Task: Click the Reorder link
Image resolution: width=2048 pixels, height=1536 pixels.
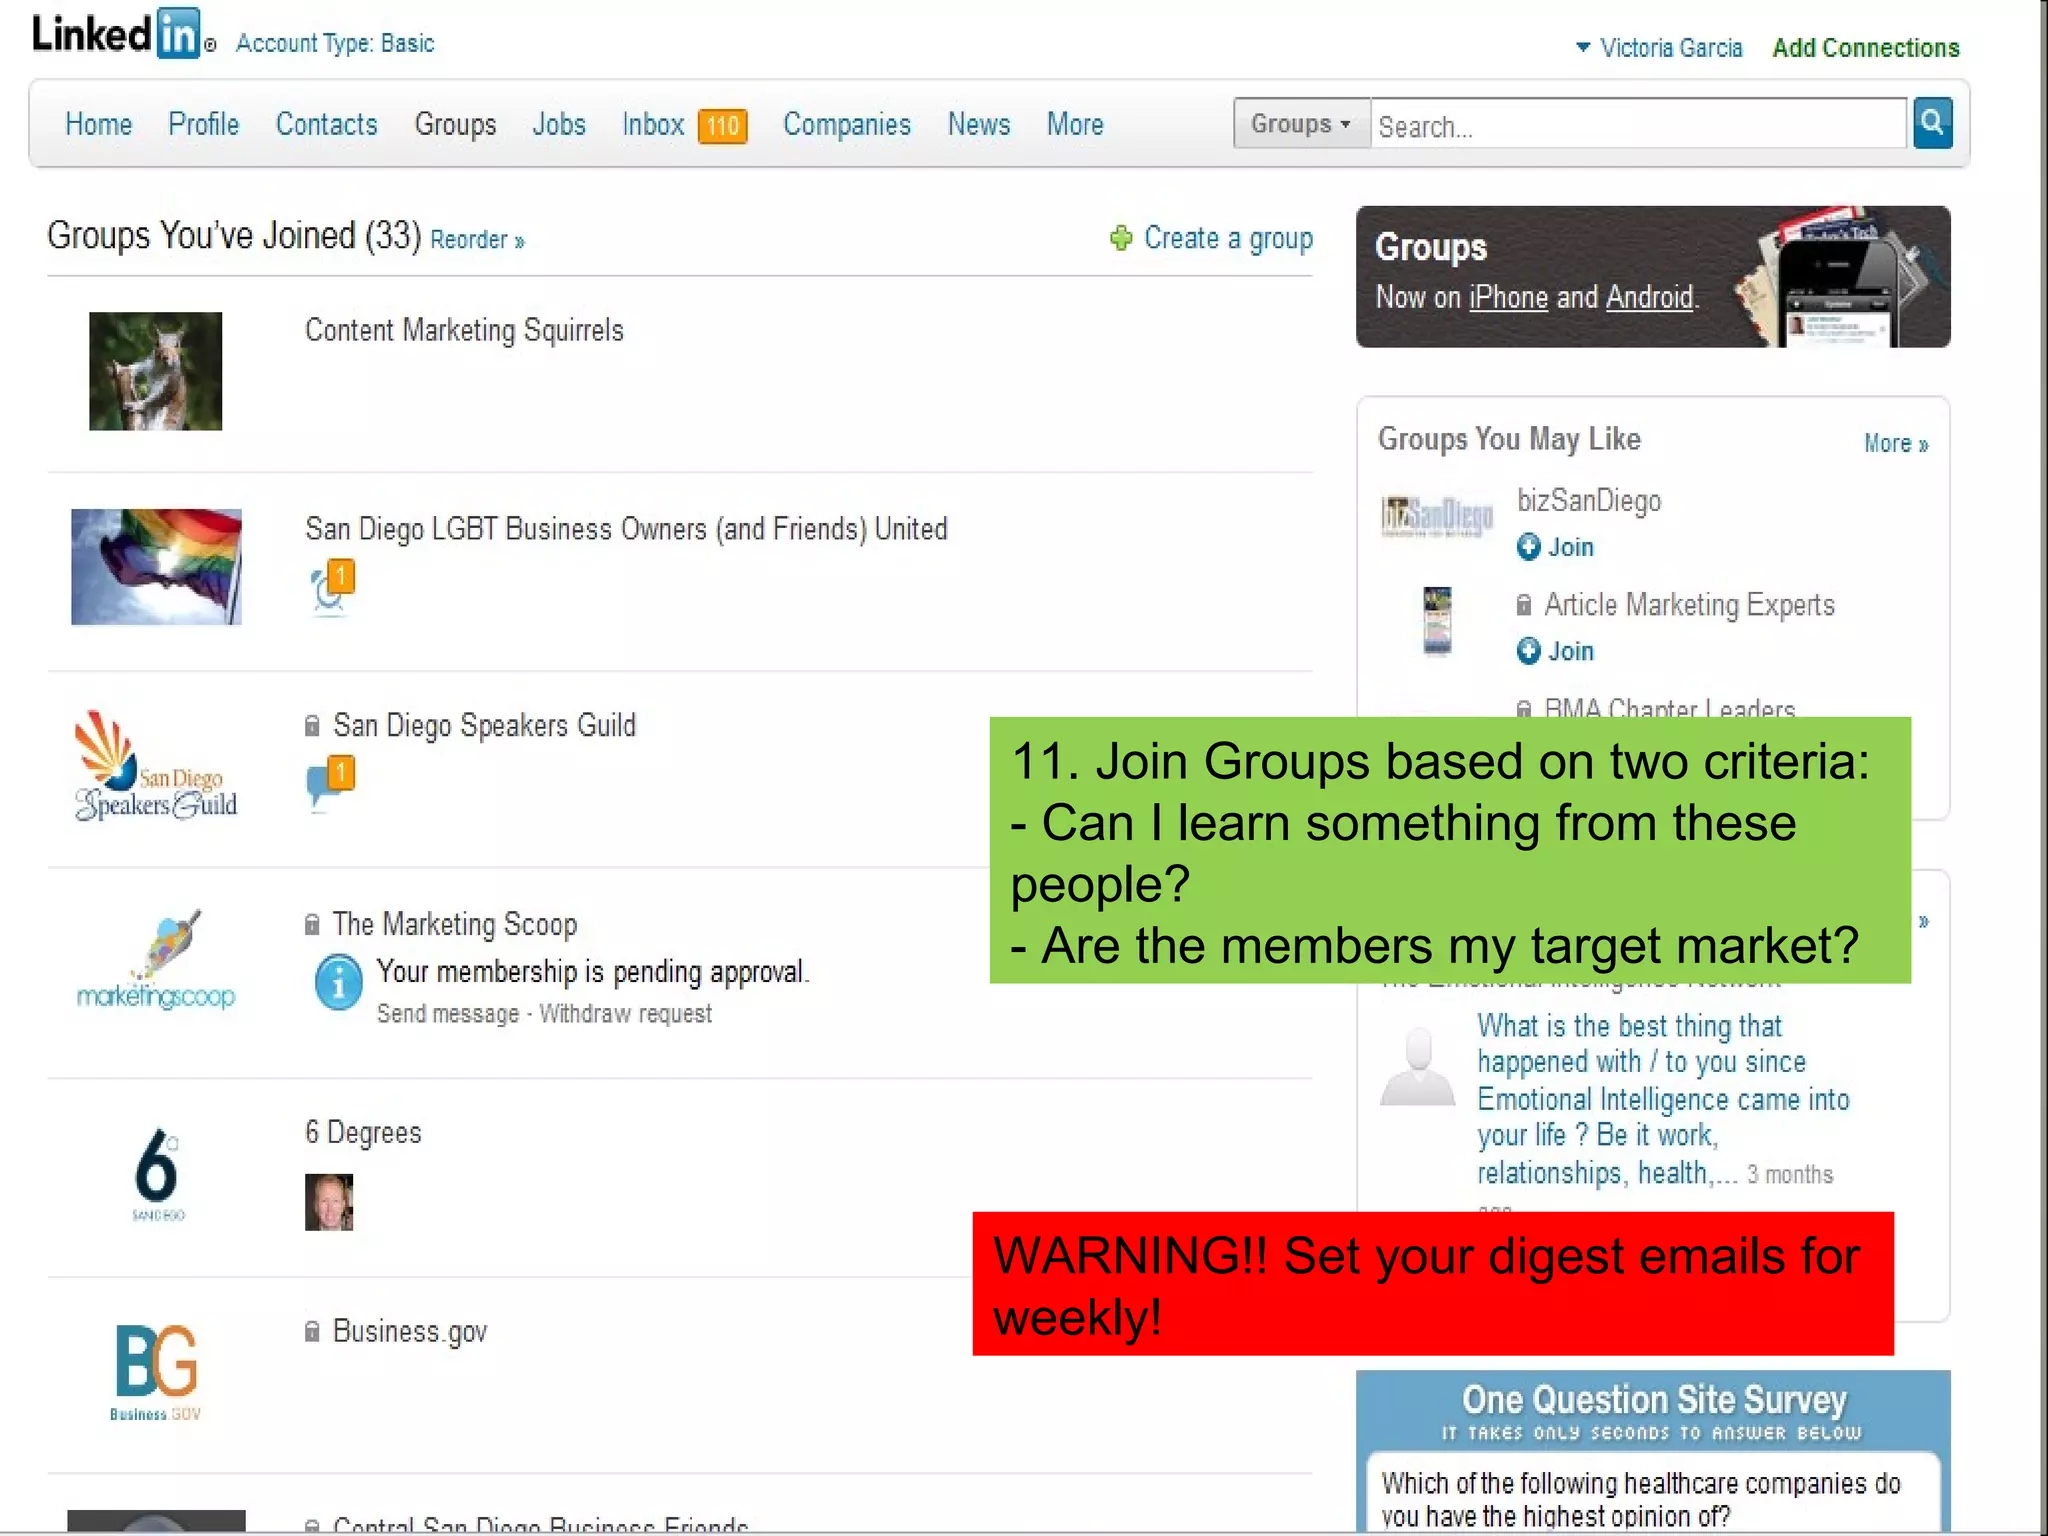Action: point(477,240)
